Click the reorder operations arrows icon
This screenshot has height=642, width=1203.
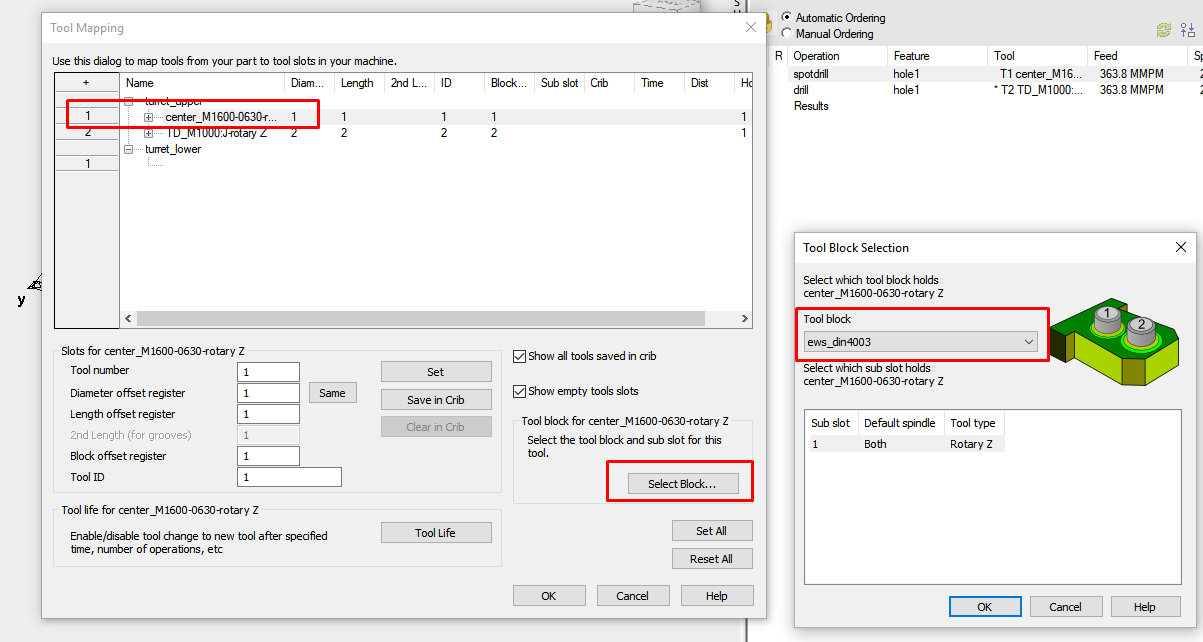pyautogui.click(x=1186, y=28)
